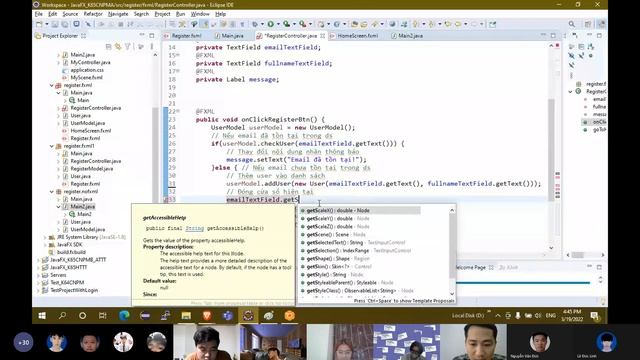
Task: Click the Java perspective icon at toolbar end
Action: click(x=601, y=24)
